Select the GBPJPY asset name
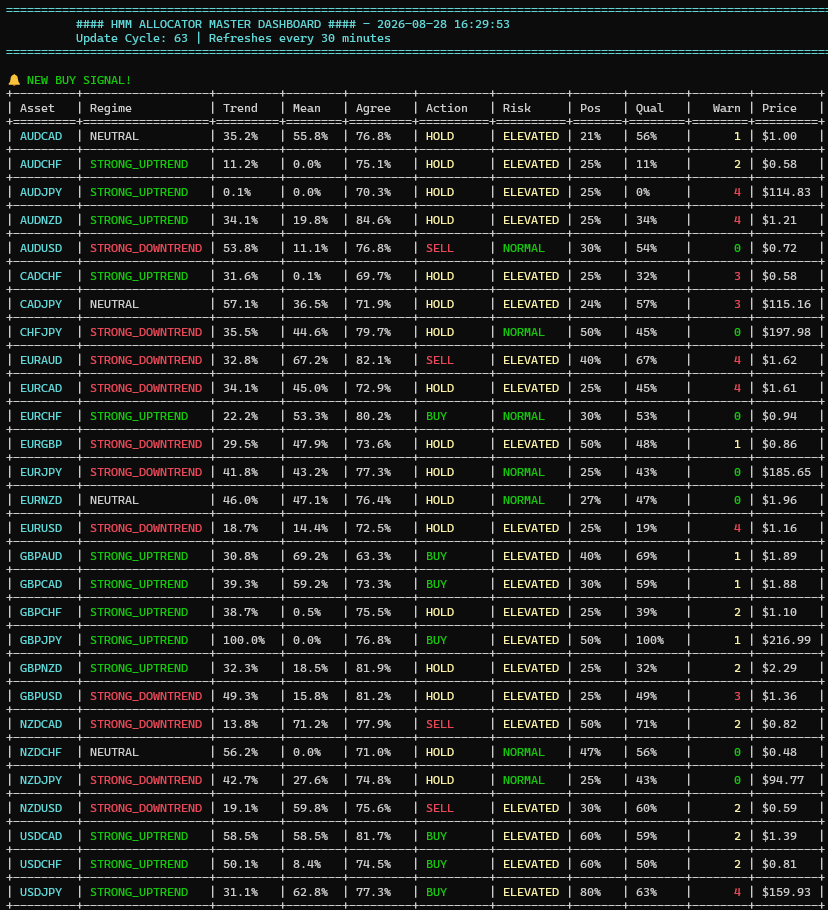The image size is (828, 910). (41, 640)
